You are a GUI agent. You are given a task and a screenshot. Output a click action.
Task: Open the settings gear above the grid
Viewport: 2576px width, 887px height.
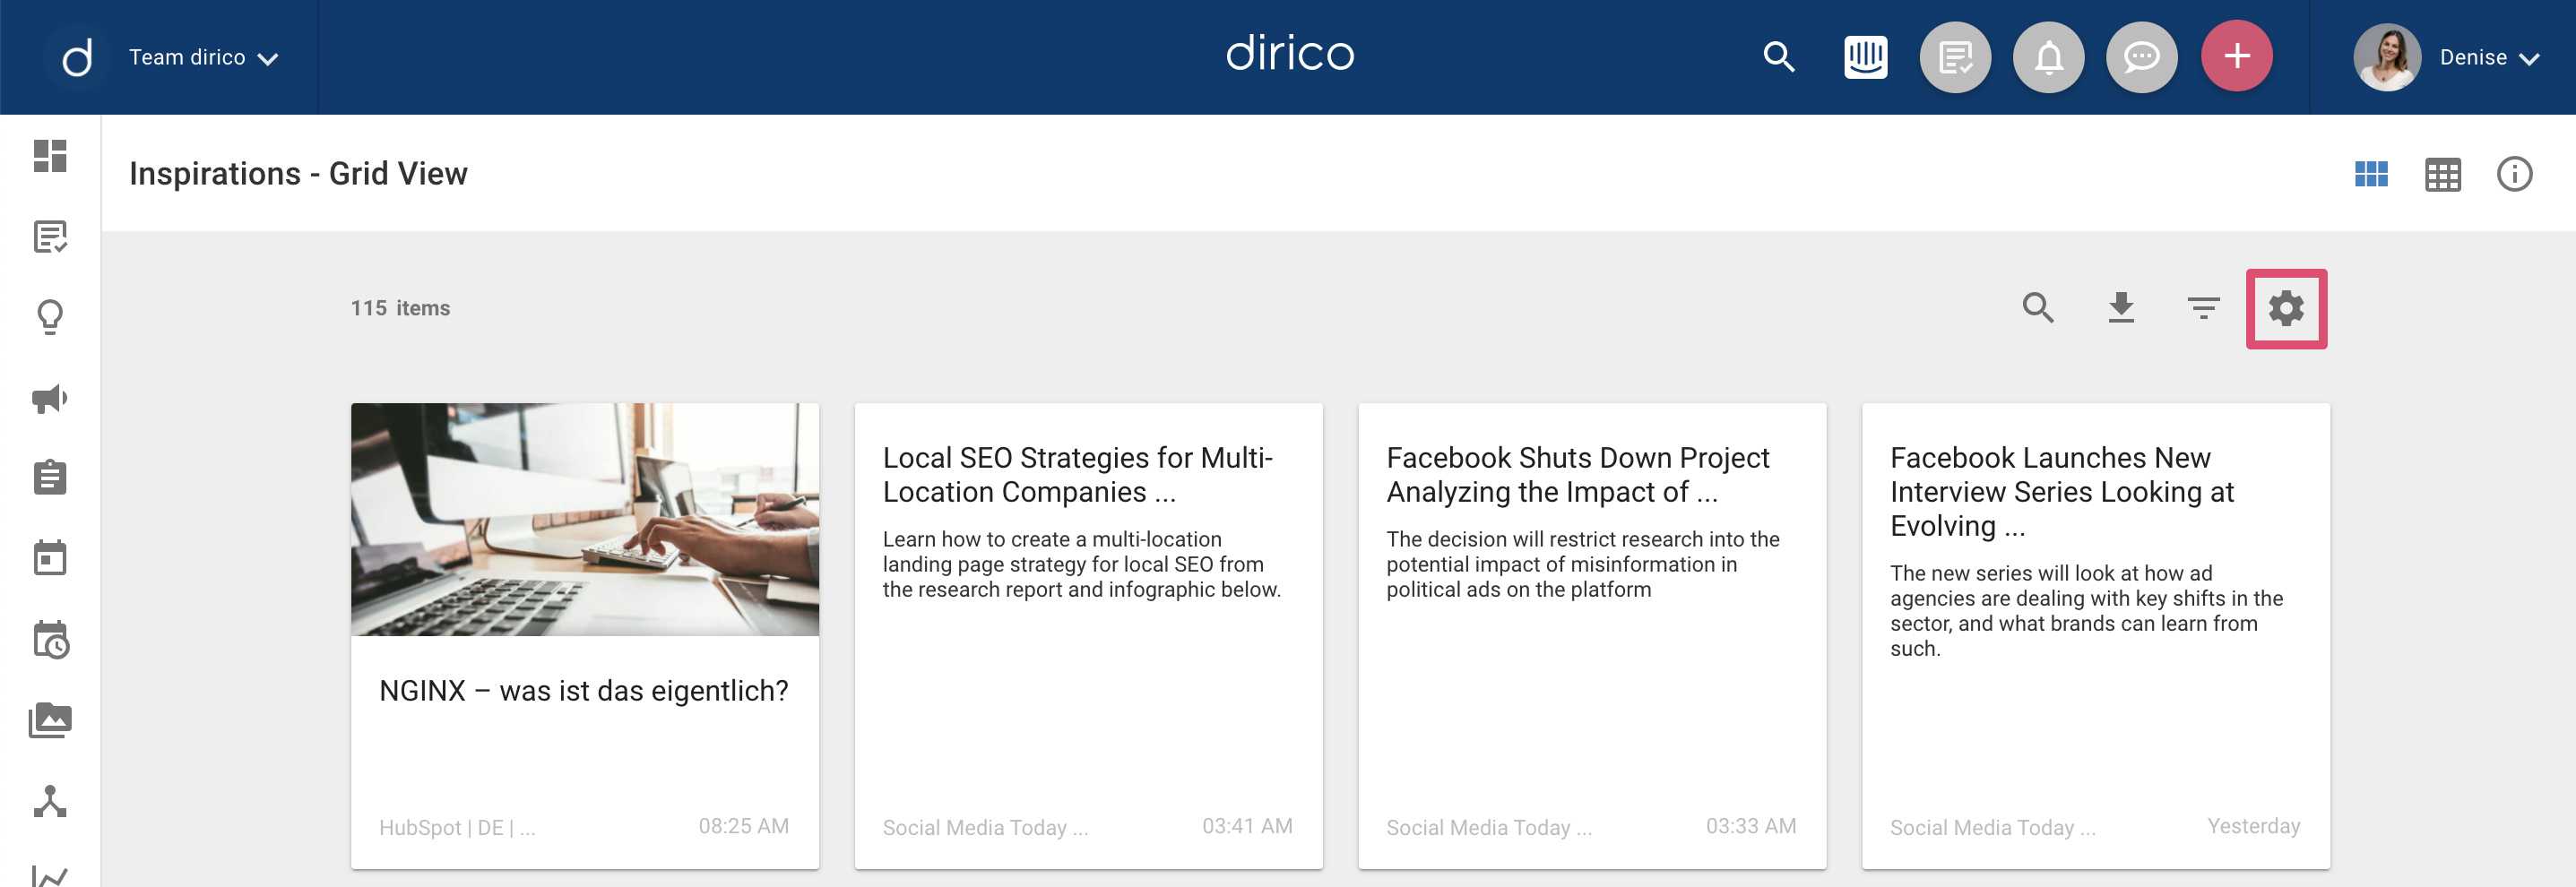coord(2286,308)
